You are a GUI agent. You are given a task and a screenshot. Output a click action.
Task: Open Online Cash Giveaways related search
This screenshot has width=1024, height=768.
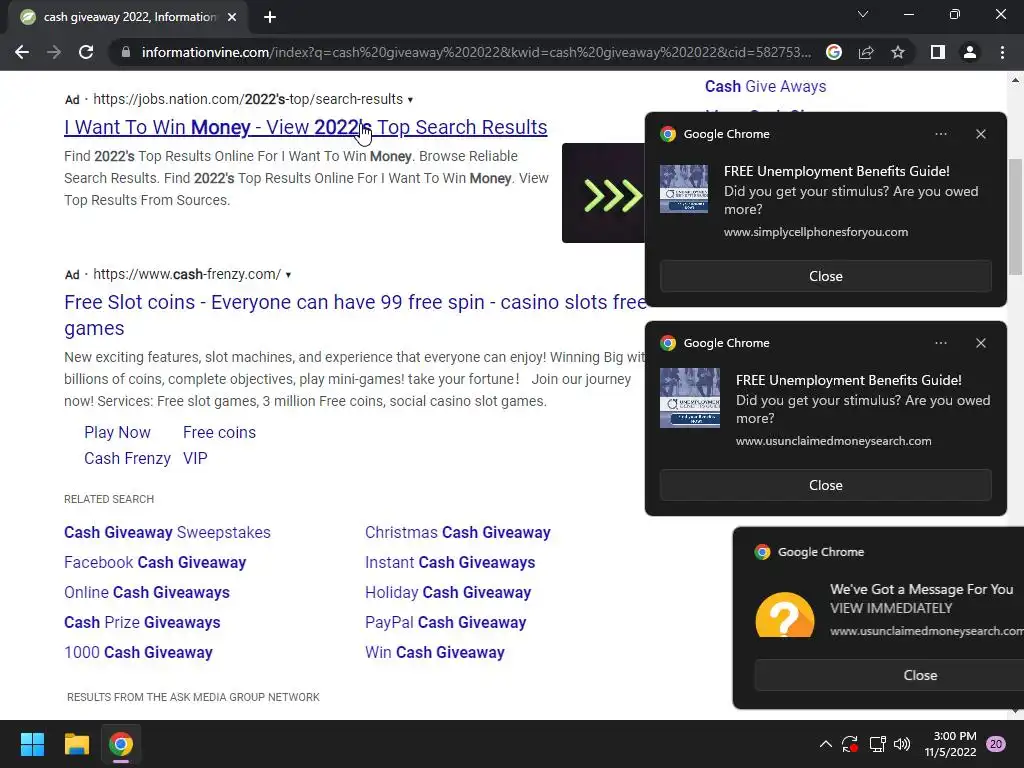click(147, 592)
